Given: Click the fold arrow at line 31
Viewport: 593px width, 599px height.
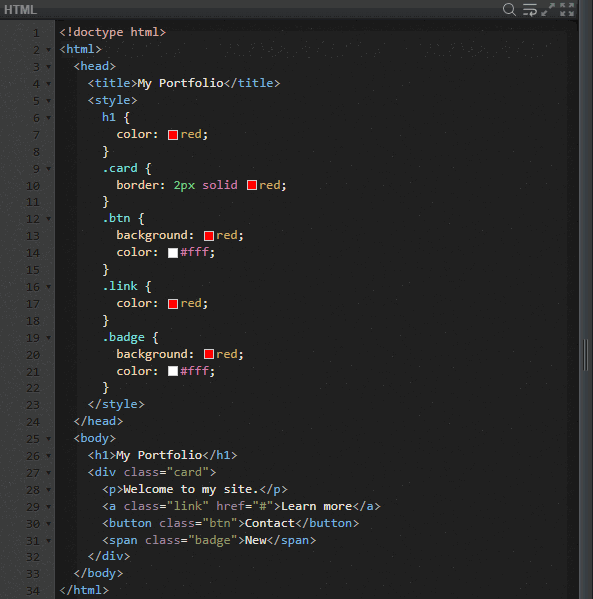Looking at the screenshot, I should coord(49,541).
